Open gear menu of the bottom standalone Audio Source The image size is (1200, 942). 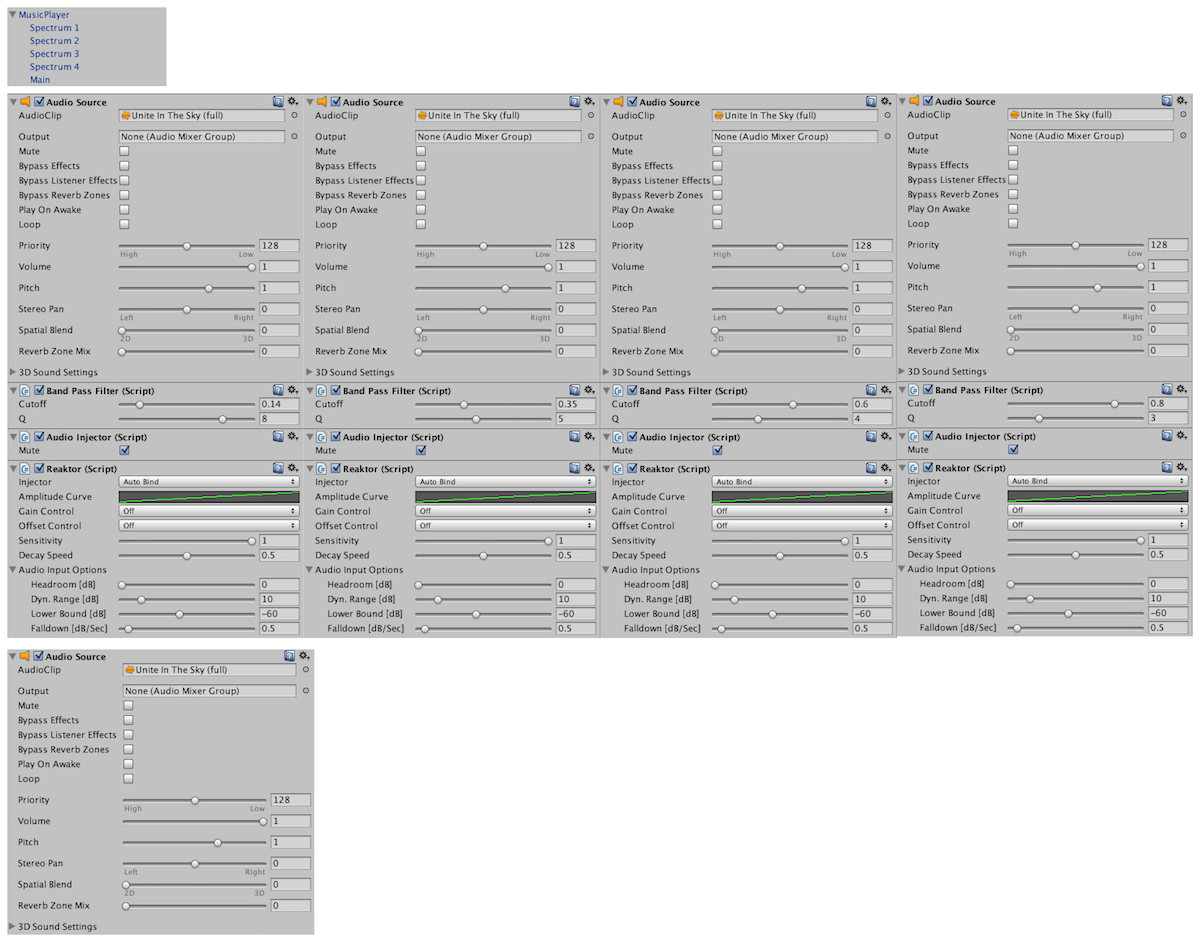tap(303, 657)
